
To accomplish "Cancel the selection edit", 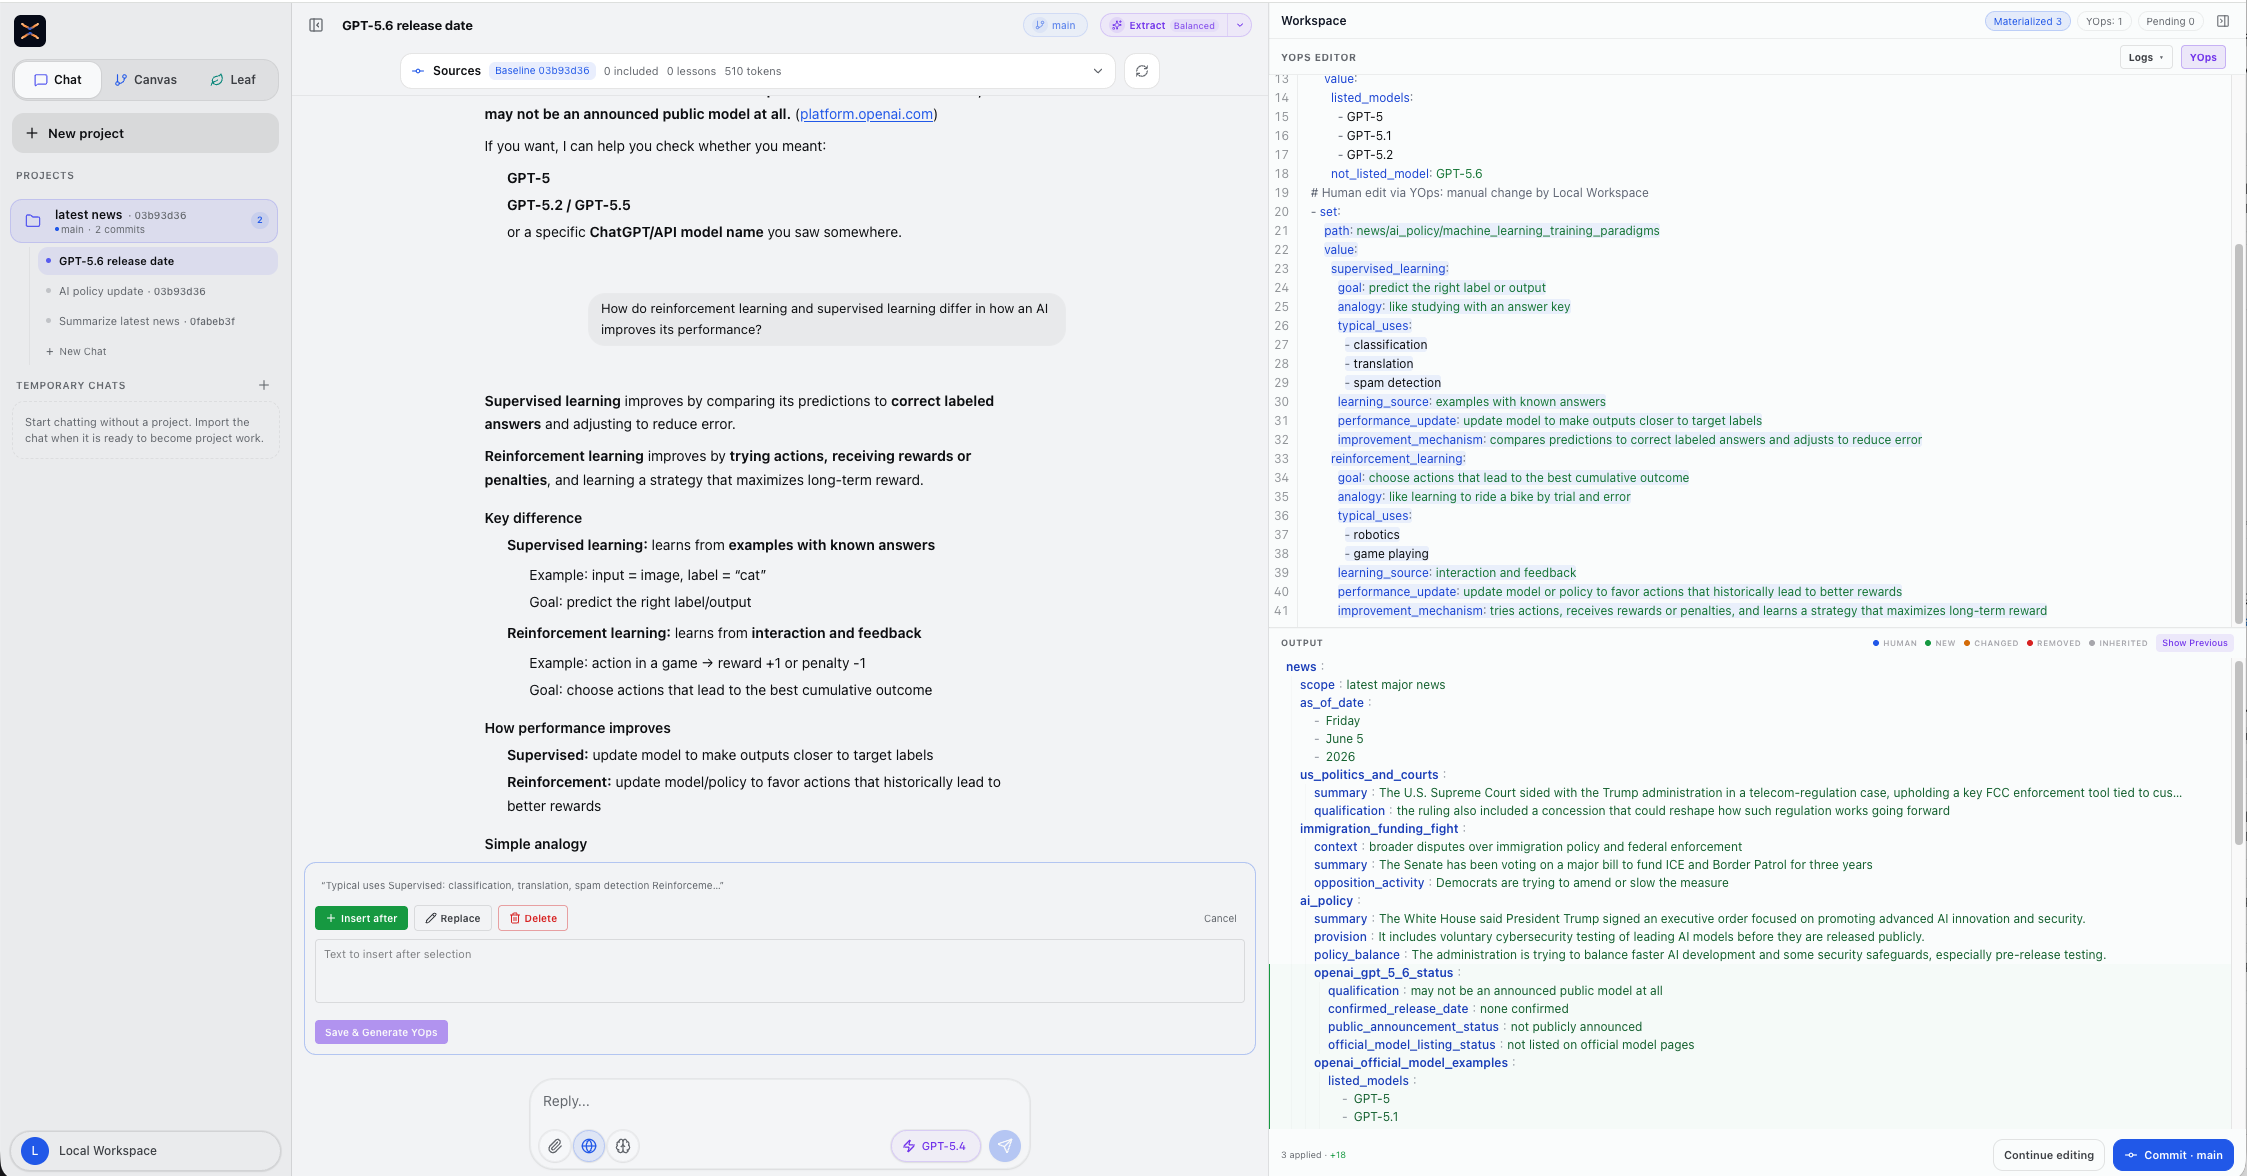I will coord(1220,918).
